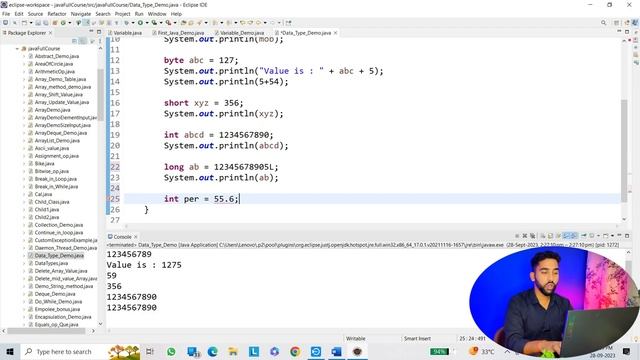Image resolution: width=640 pixels, height=360 pixels.
Task: Open Display Selected Console dropdown arrow
Action: click(598, 236)
